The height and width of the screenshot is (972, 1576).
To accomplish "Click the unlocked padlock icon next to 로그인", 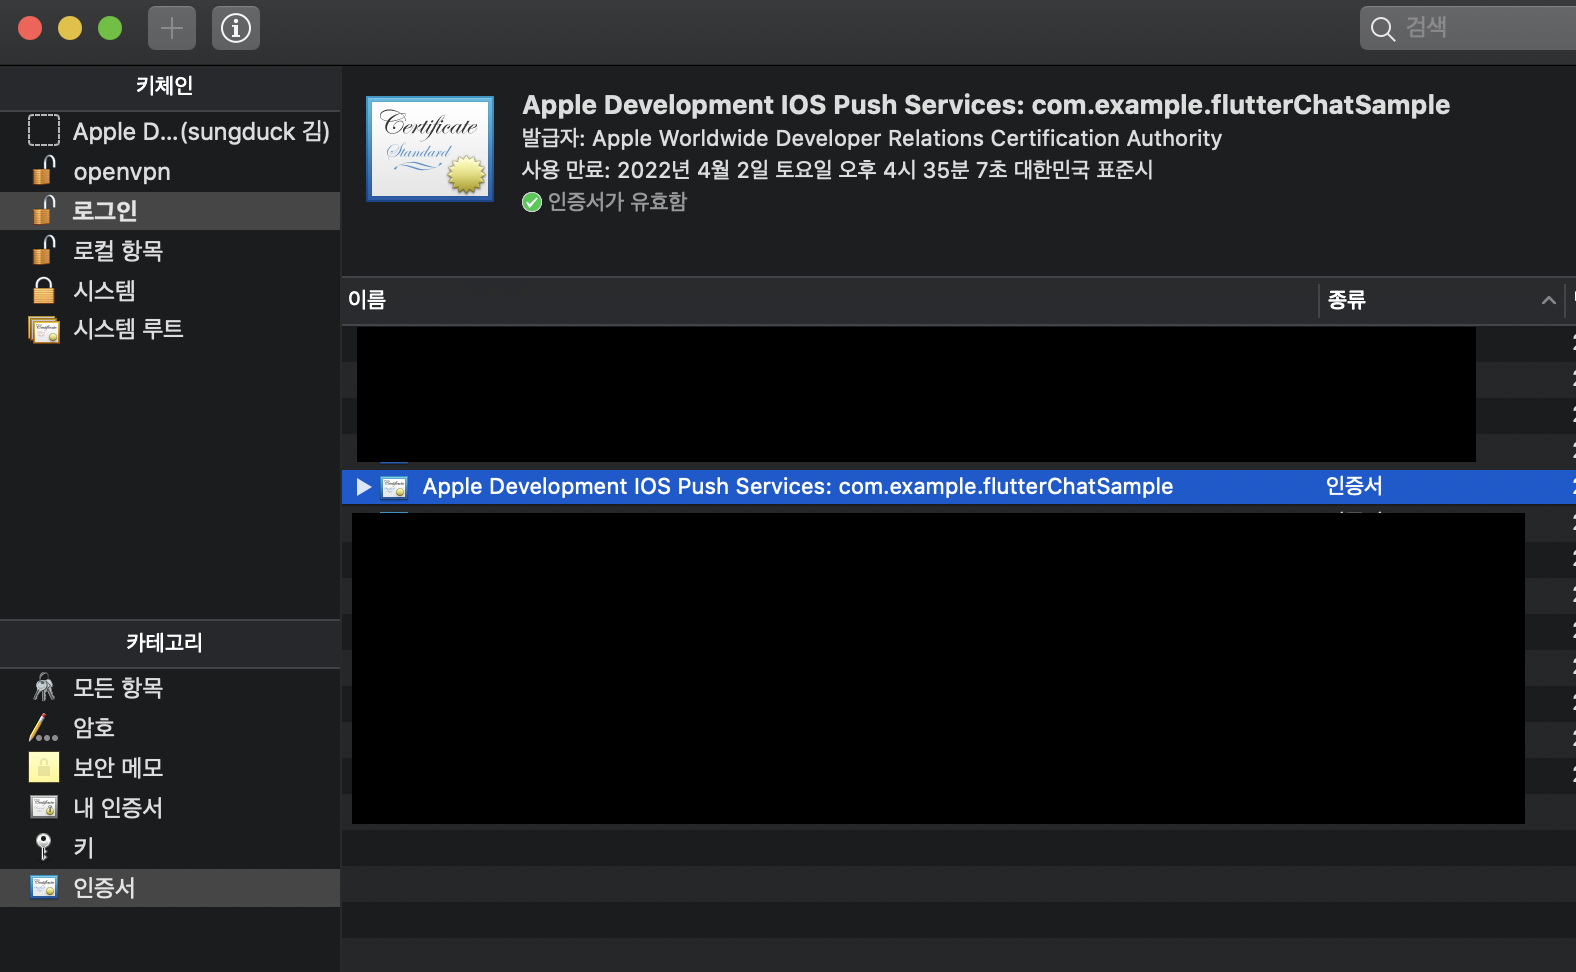I will [44, 209].
